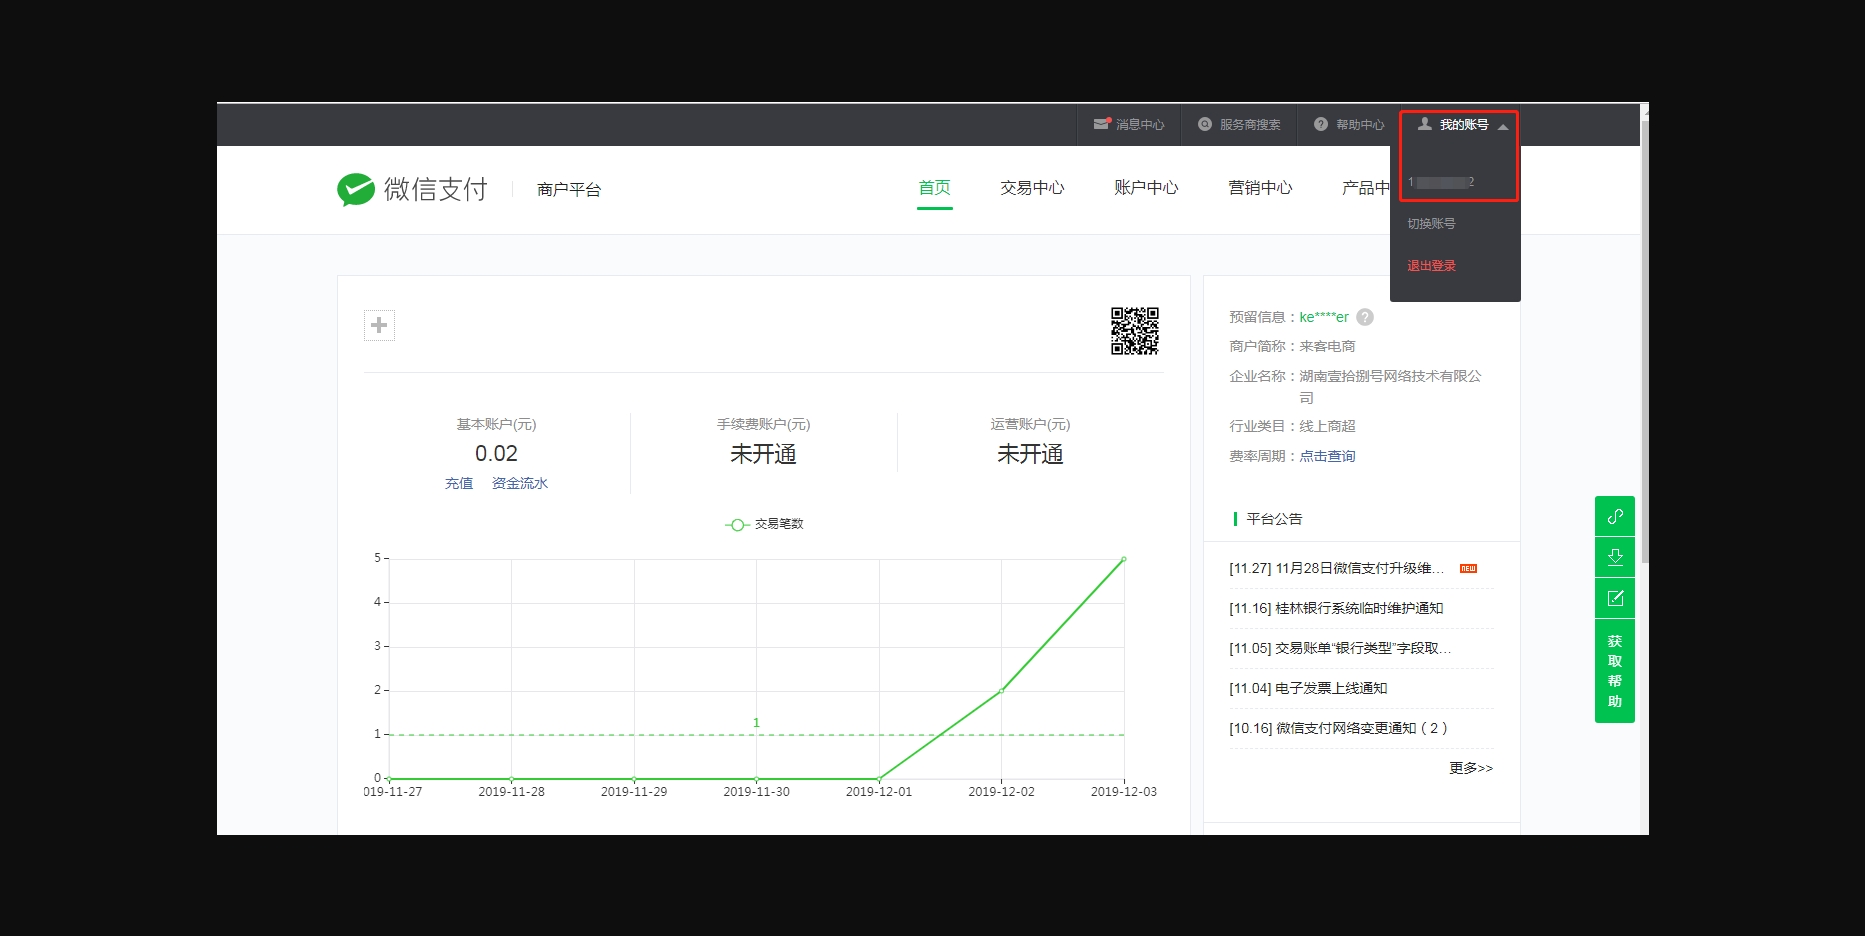Click the green link icon in side toolbar
The height and width of the screenshot is (936, 1865).
[1614, 516]
